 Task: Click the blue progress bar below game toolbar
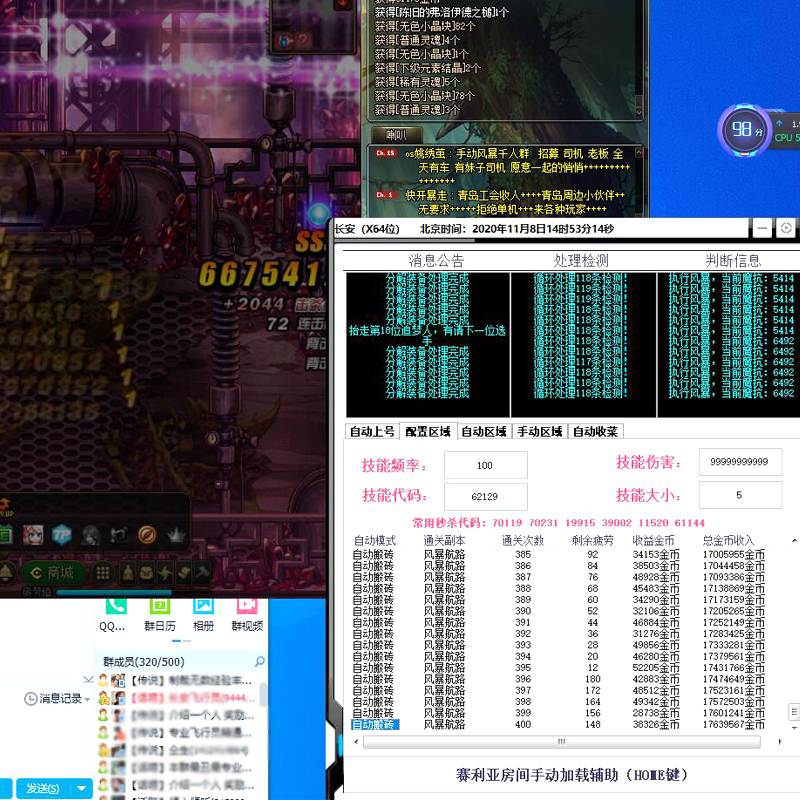point(115,592)
